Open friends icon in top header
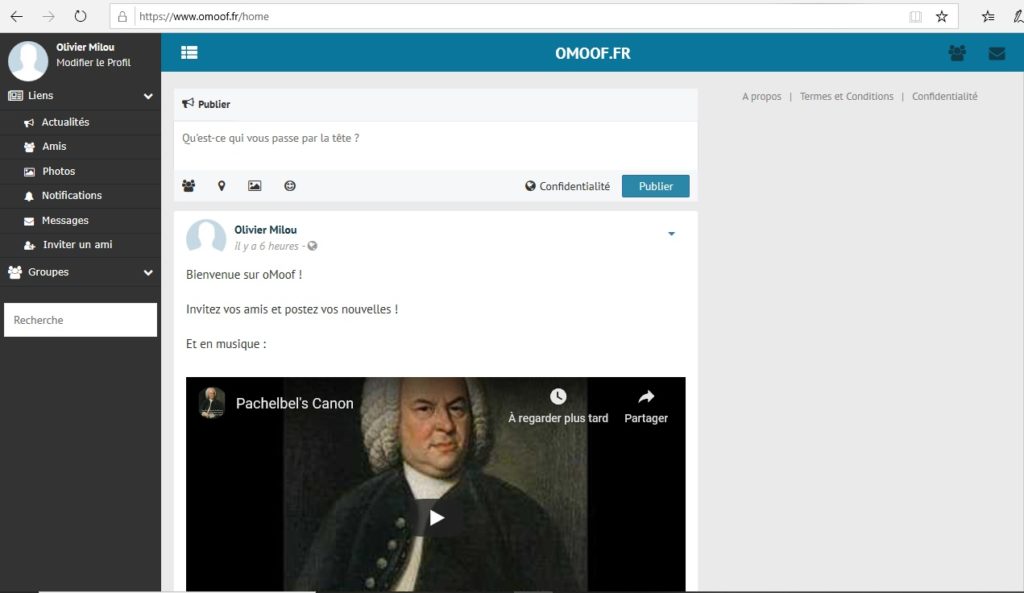Screen dimensions: 1024x593 click(957, 53)
